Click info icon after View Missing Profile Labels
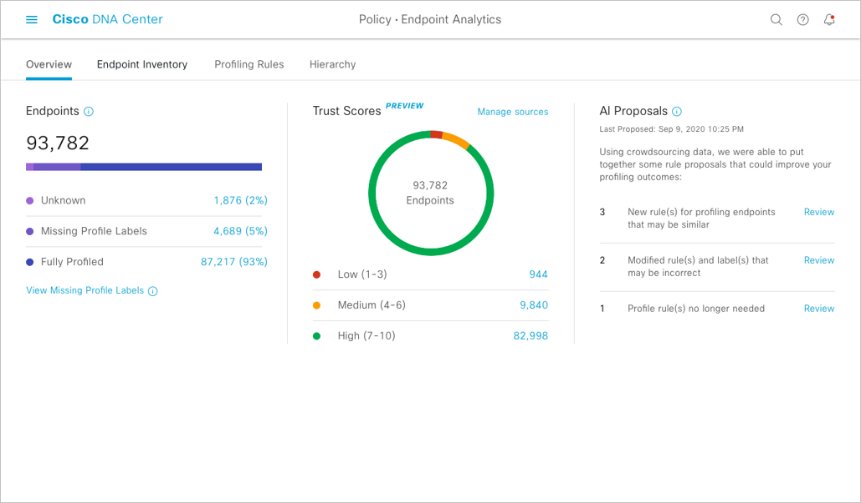 [x=153, y=291]
